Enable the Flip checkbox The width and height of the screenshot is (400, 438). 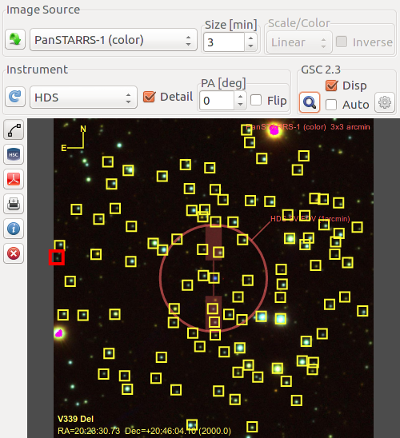coord(256,100)
